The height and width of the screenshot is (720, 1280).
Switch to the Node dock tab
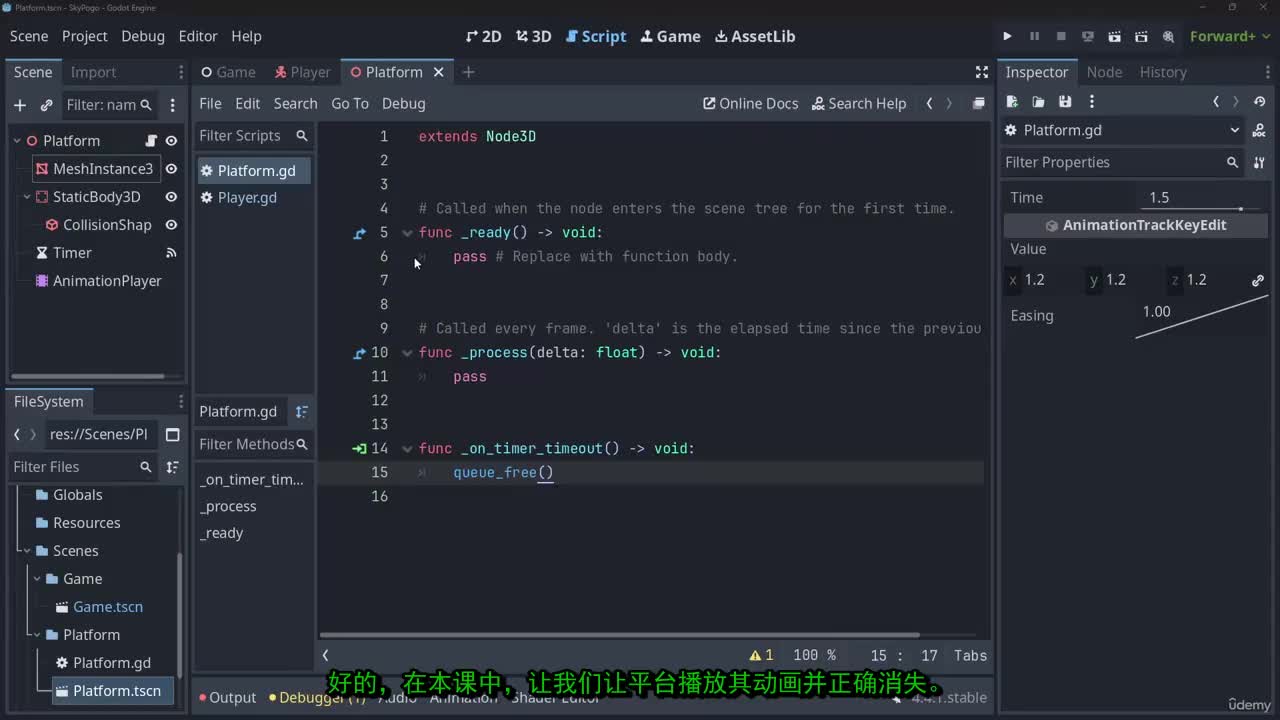point(1104,72)
